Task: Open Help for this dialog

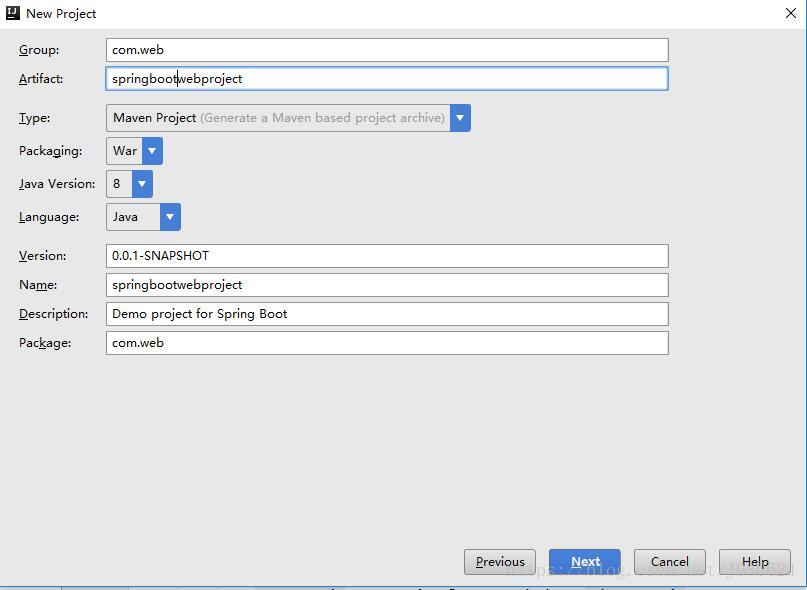Action: click(755, 562)
